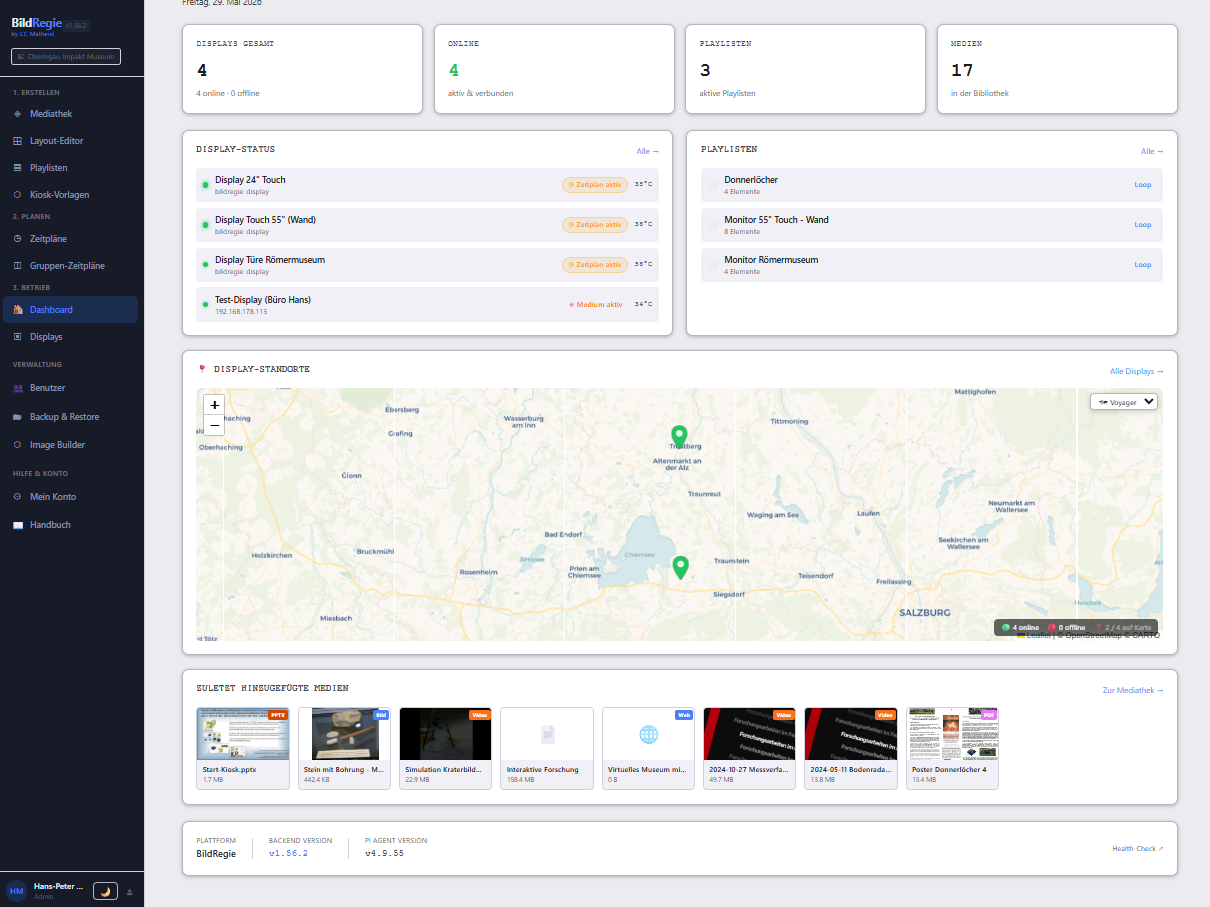Open 2024-05-11 Bodenrada... video thumbnail
Image resolution: width=1210 pixels, height=907 pixels.
tap(851, 734)
